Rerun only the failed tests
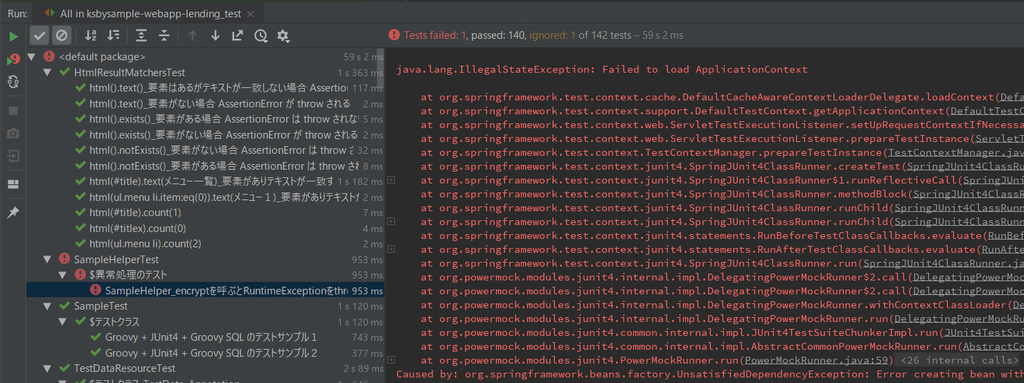This screenshot has height=383, width=1024. [13, 59]
